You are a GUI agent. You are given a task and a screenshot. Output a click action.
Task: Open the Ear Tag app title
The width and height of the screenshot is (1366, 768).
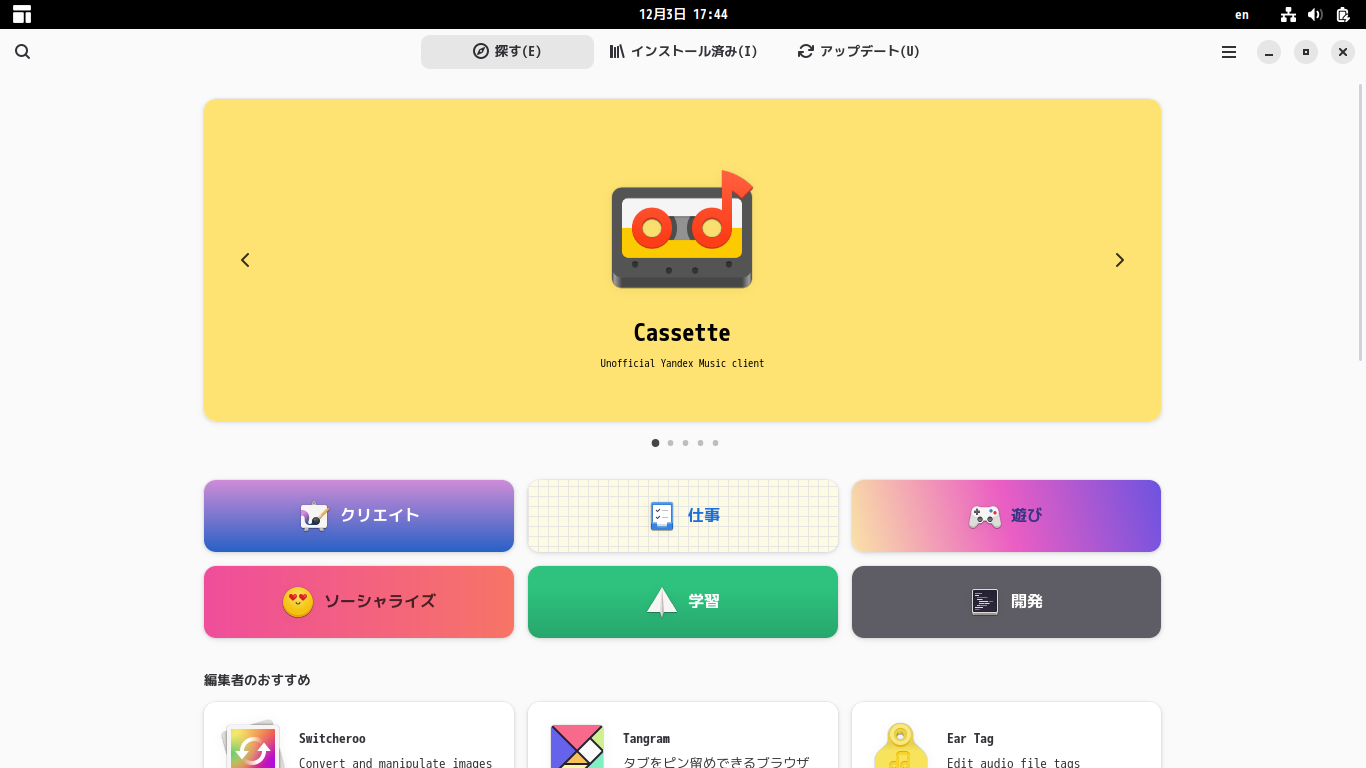coord(970,739)
